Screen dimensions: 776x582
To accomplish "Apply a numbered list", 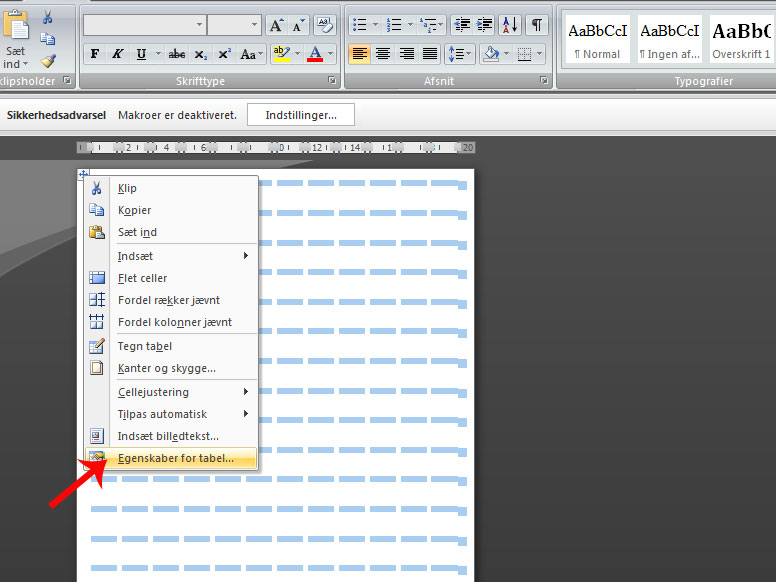I will coord(394,25).
